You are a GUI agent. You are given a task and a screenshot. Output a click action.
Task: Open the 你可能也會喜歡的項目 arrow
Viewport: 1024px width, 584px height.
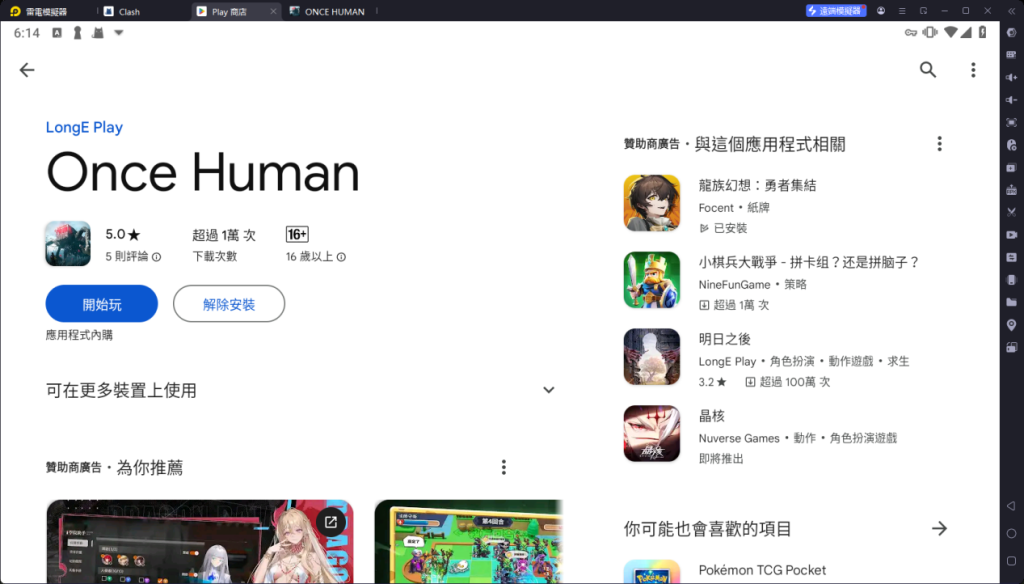939,528
